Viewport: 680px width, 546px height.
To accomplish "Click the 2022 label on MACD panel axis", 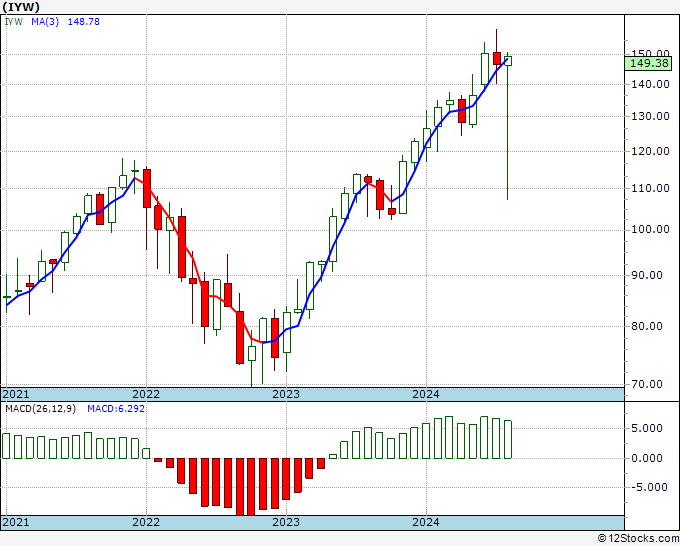I will pyautogui.click(x=146, y=522).
